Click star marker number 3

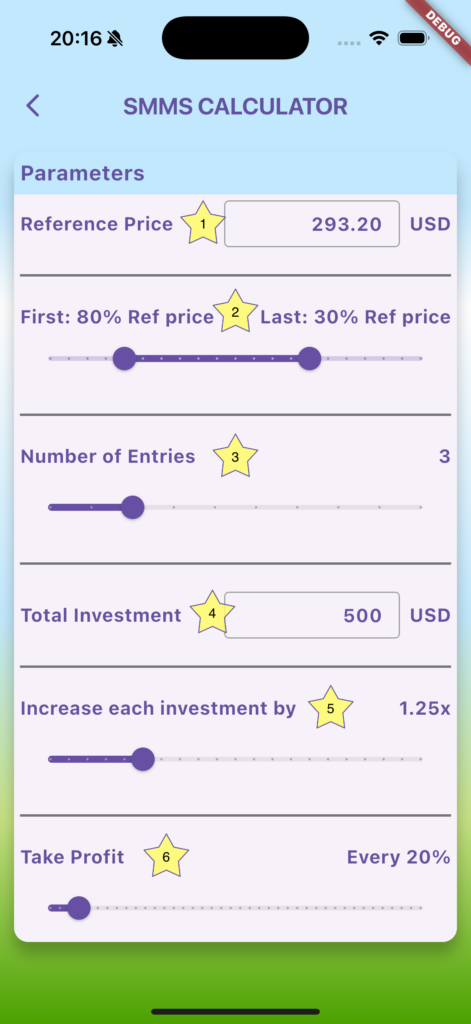click(236, 456)
